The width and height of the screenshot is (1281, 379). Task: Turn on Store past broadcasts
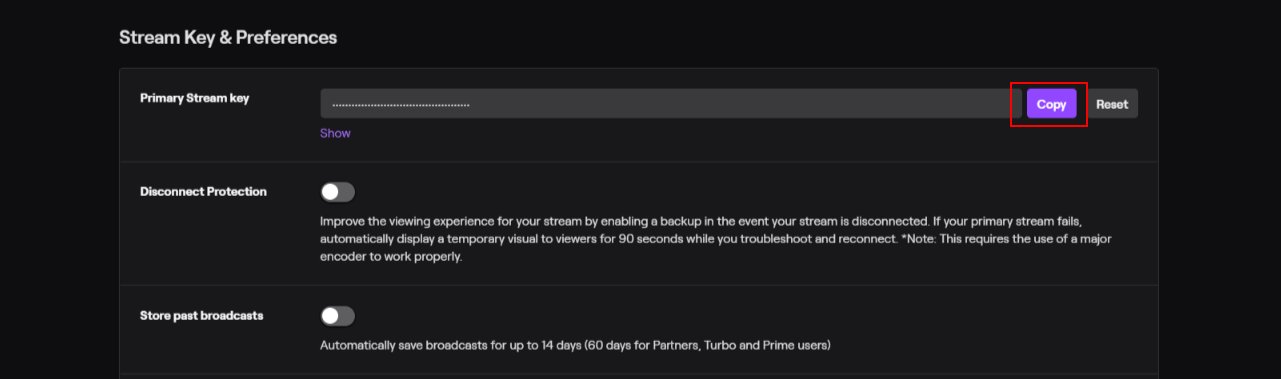[337, 316]
